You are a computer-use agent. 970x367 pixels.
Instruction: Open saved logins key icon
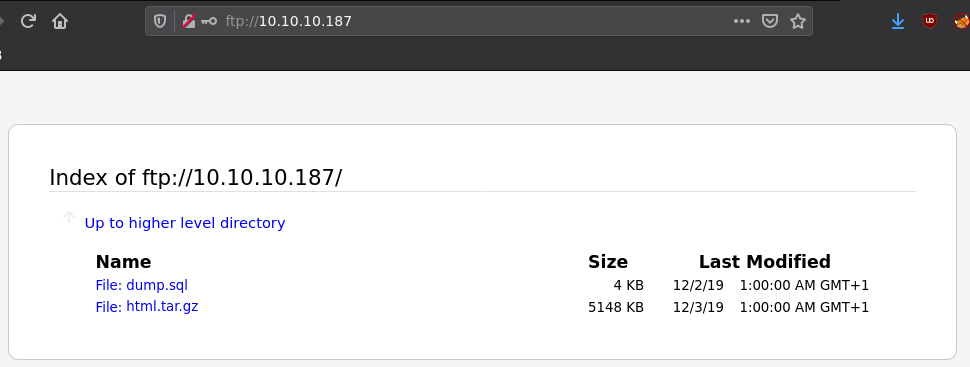(x=209, y=21)
